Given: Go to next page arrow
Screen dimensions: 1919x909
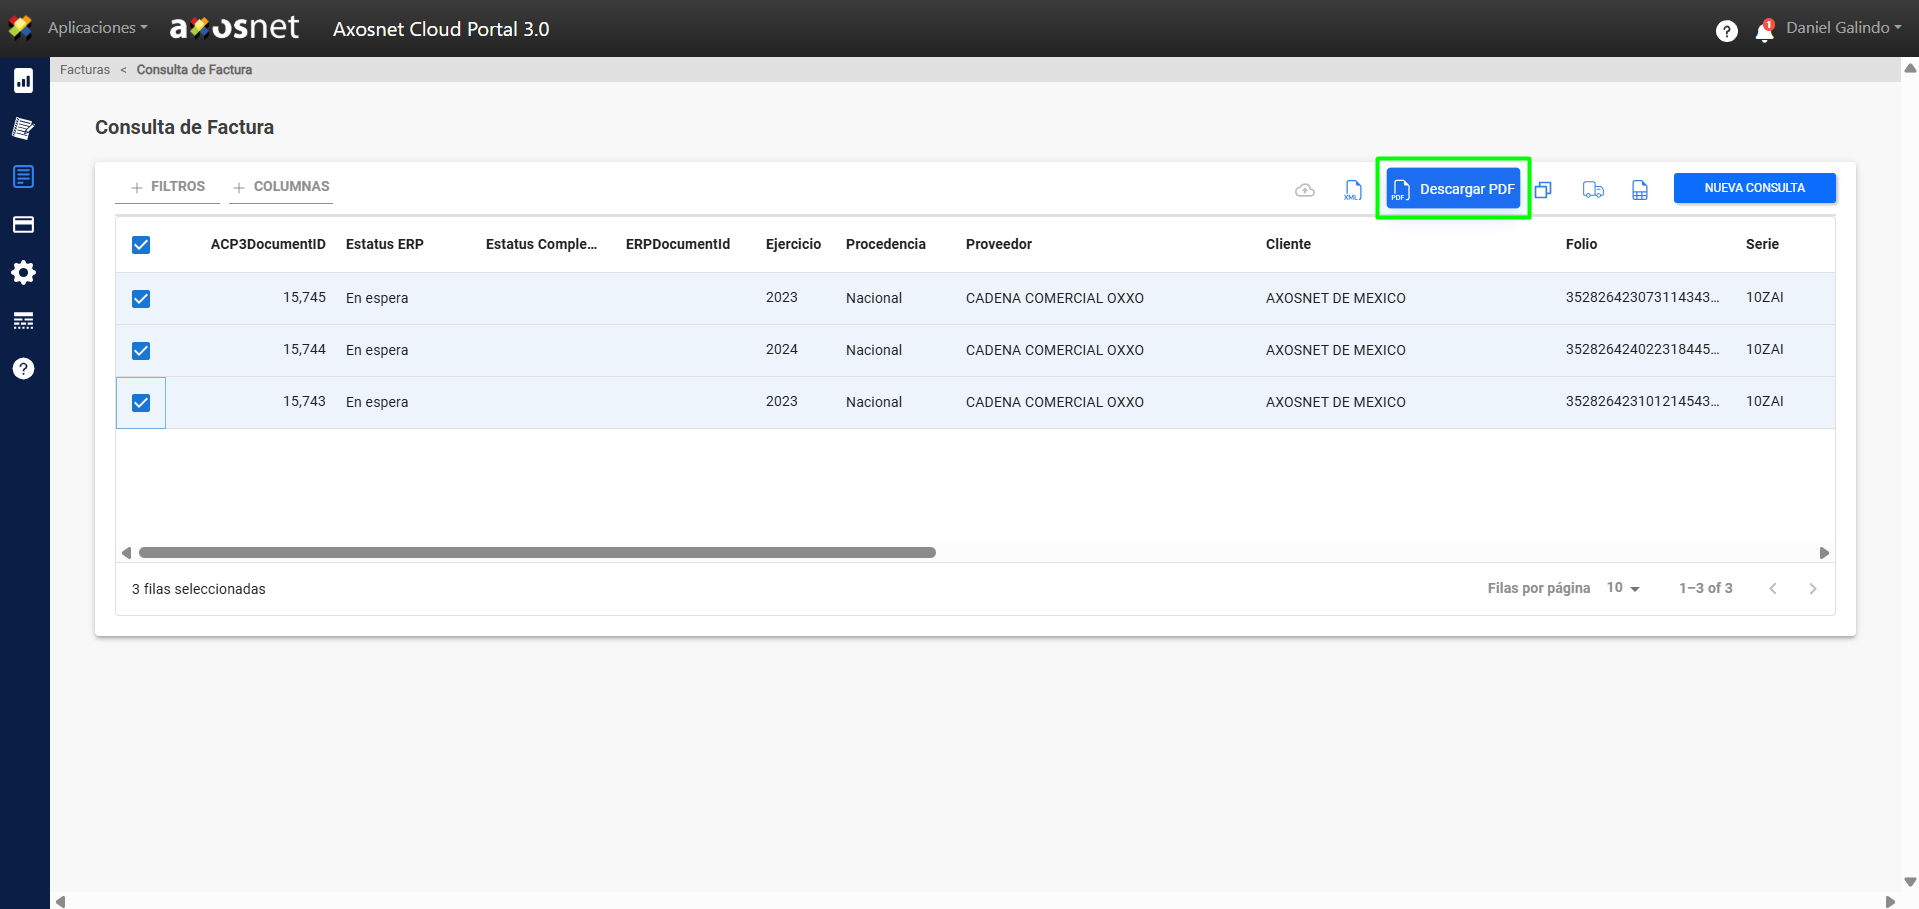Looking at the screenshot, I should click(x=1813, y=589).
